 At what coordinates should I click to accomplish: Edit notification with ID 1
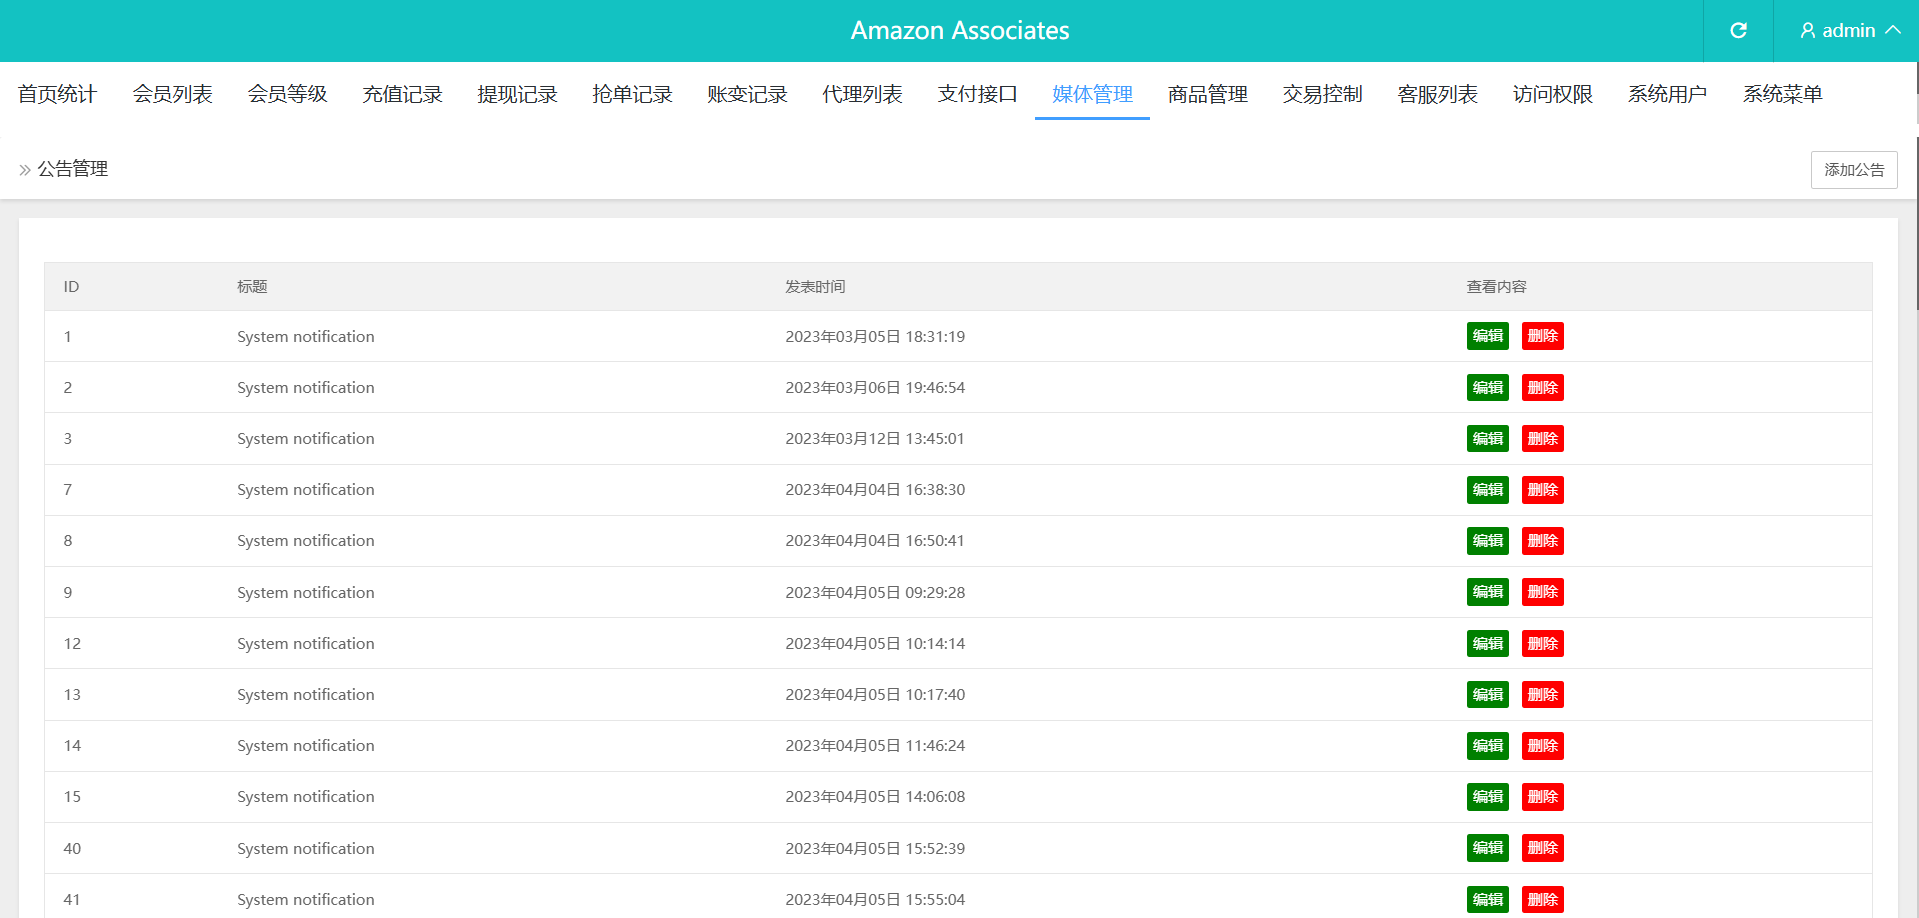pos(1487,336)
